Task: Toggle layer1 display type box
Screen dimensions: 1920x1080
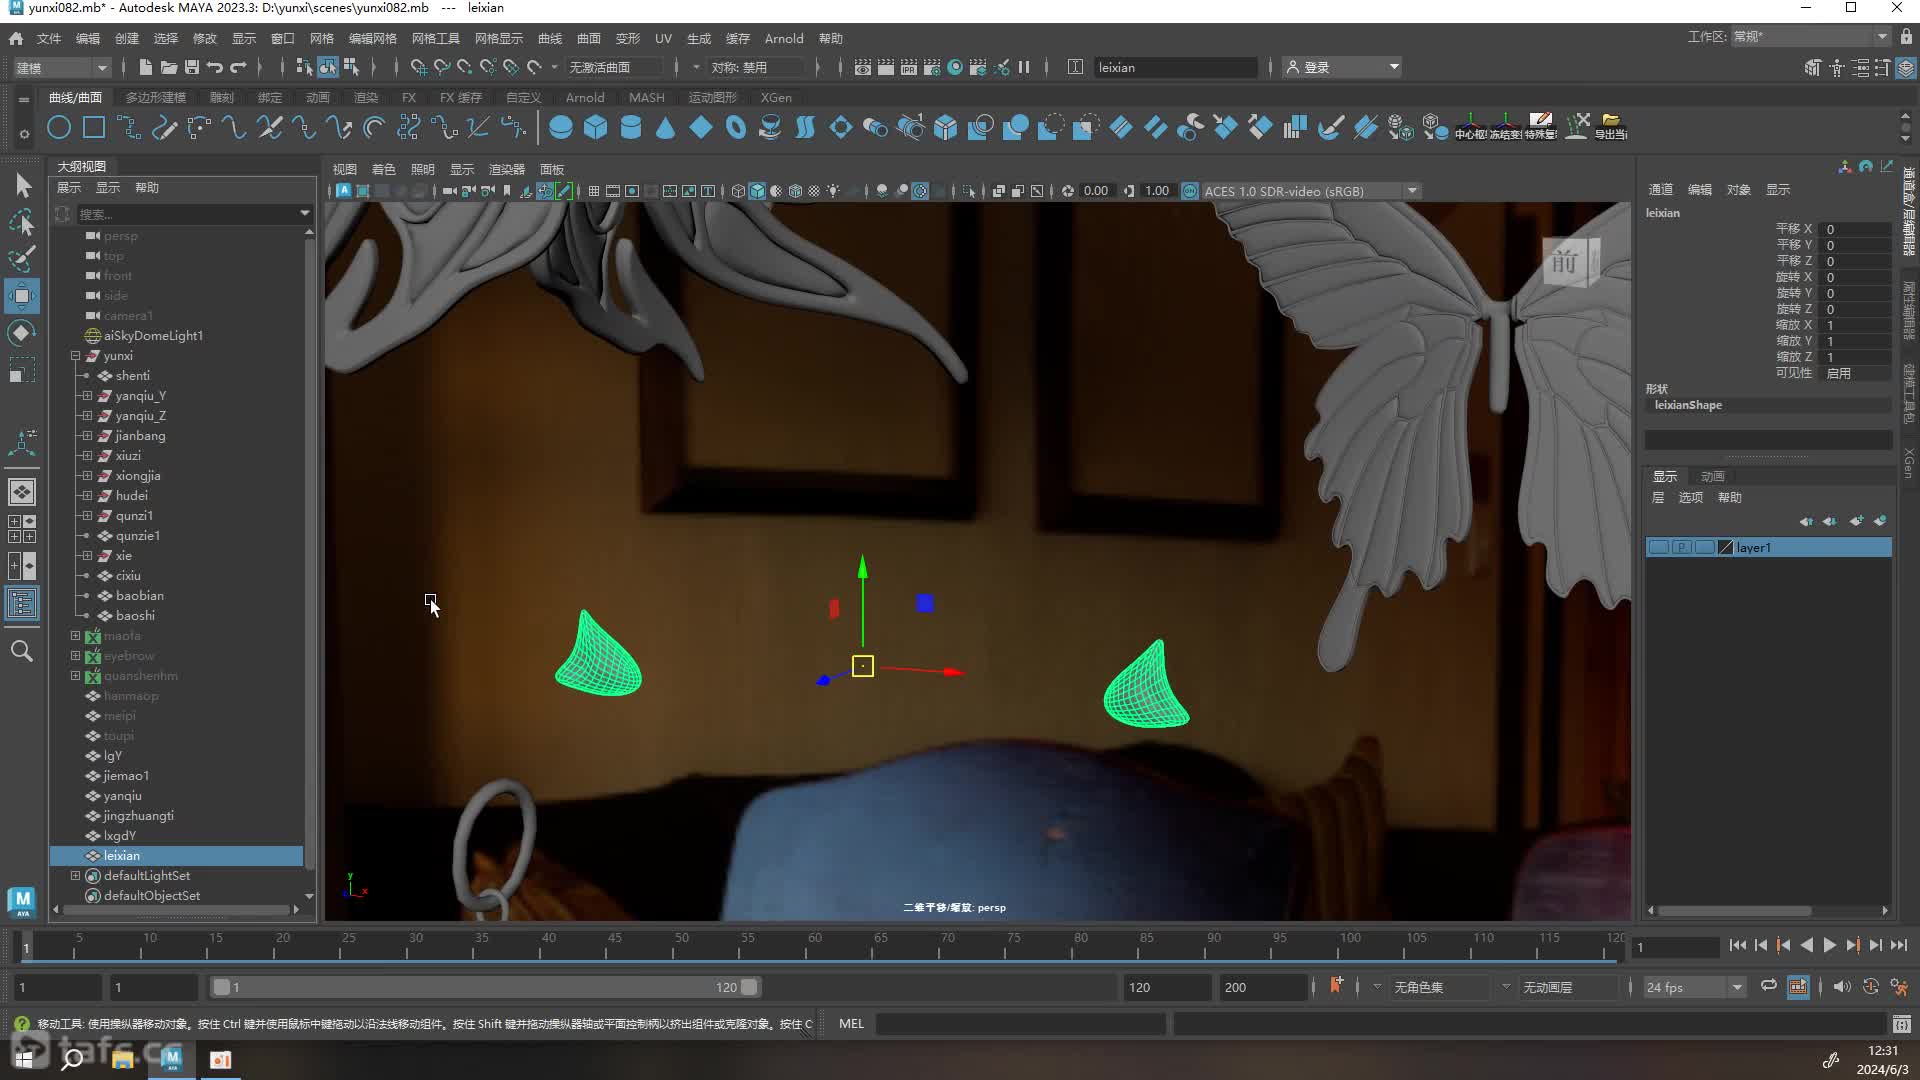Action: pos(1705,547)
